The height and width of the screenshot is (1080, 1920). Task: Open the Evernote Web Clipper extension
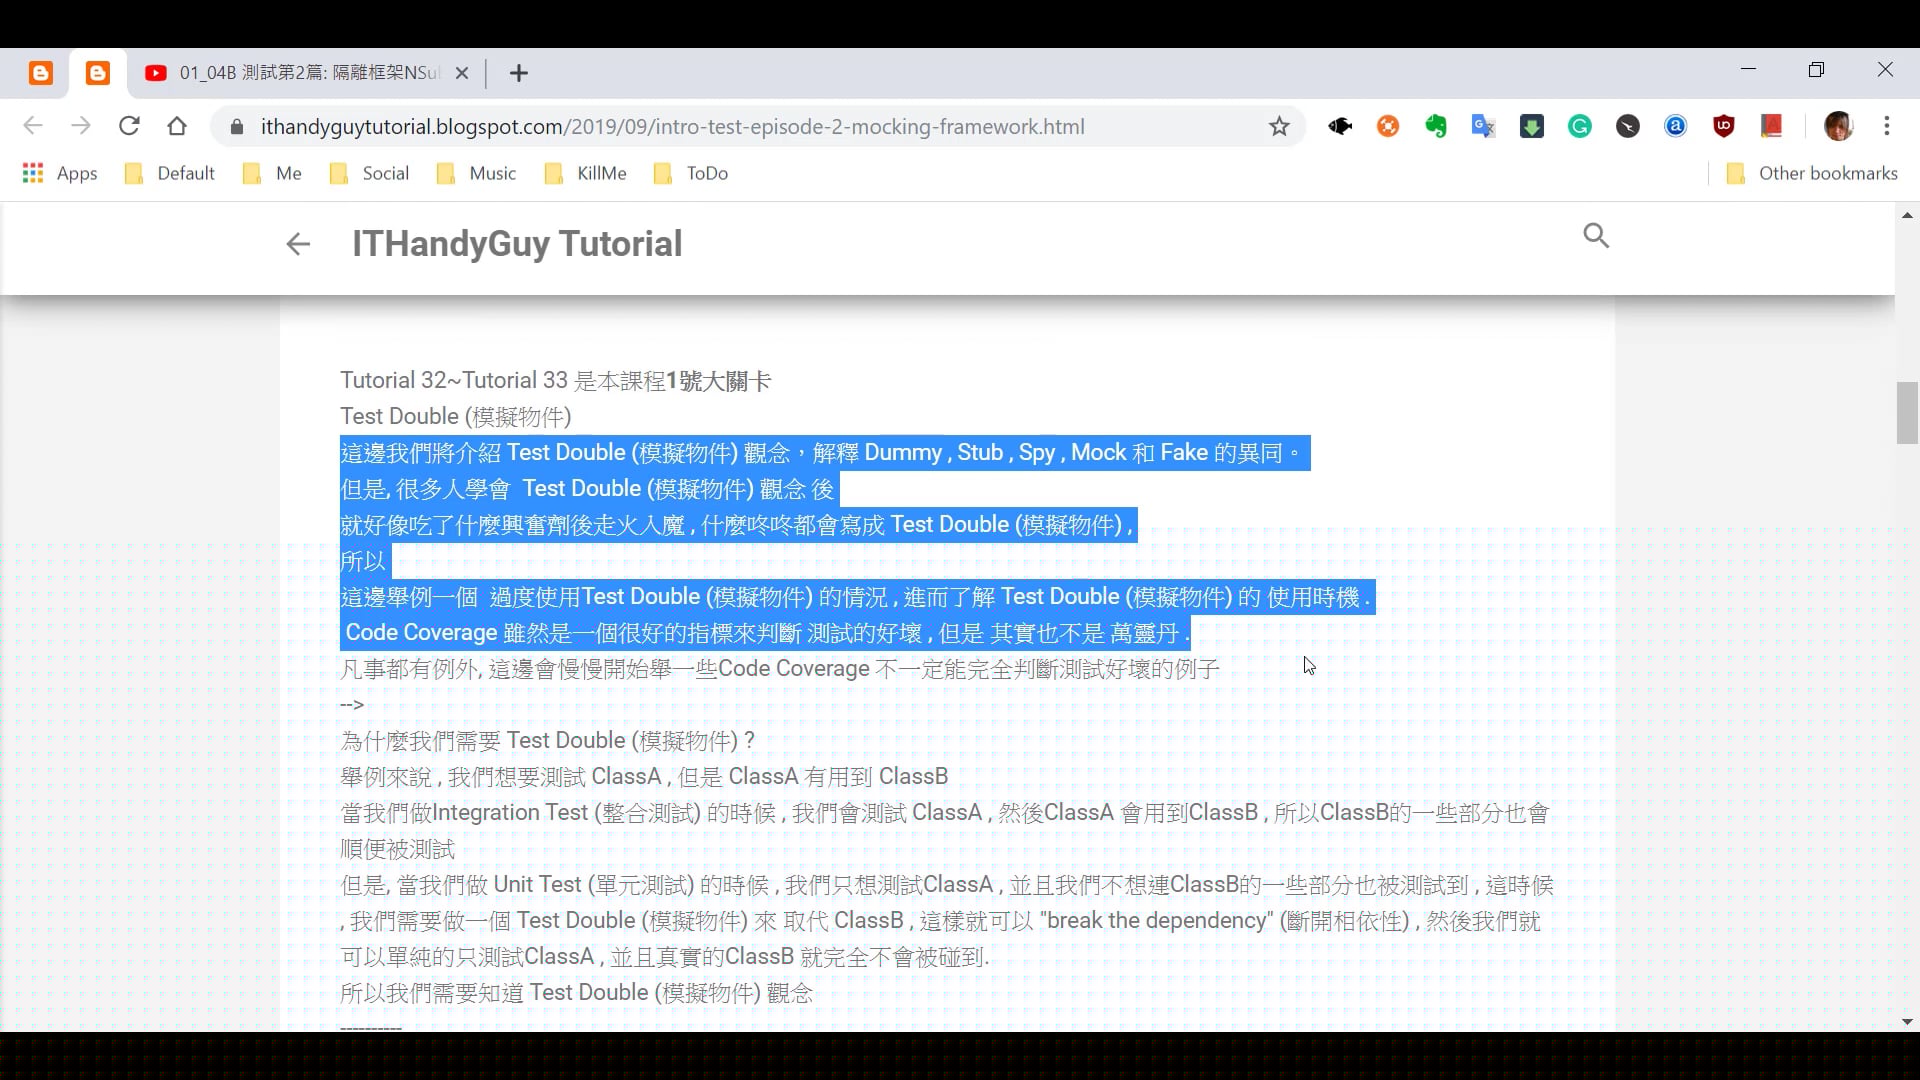(1435, 126)
